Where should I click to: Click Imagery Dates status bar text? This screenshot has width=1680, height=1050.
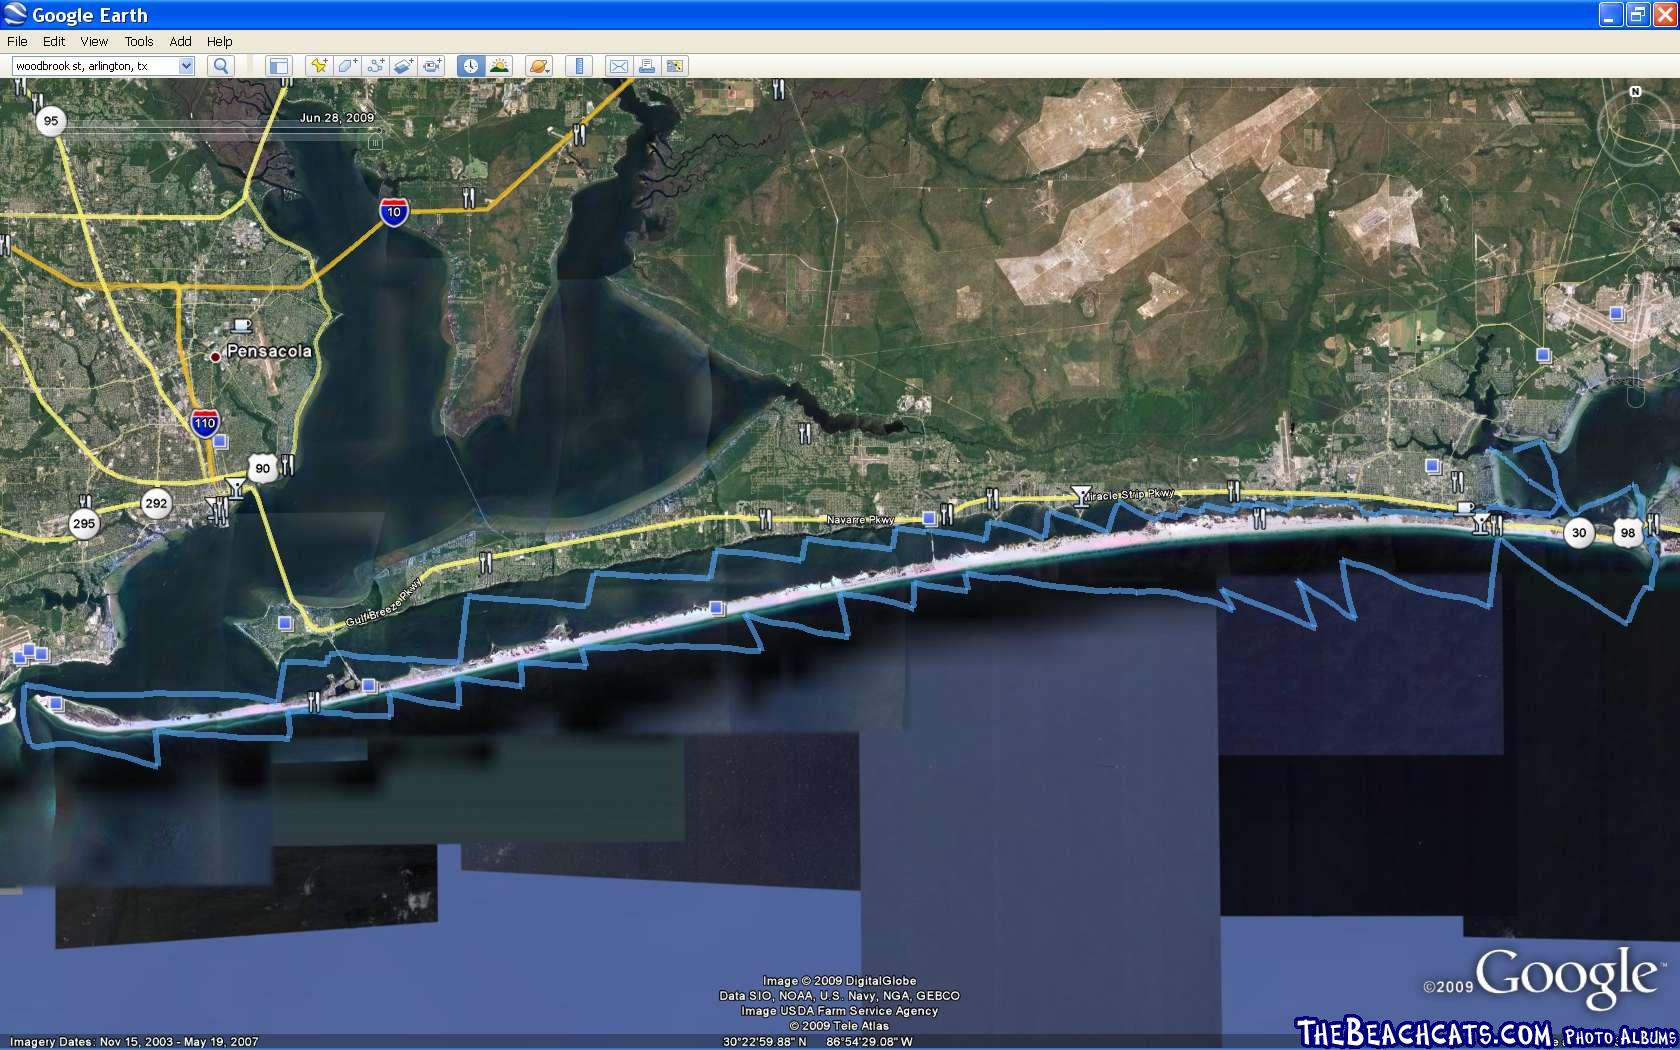pos(134,1042)
